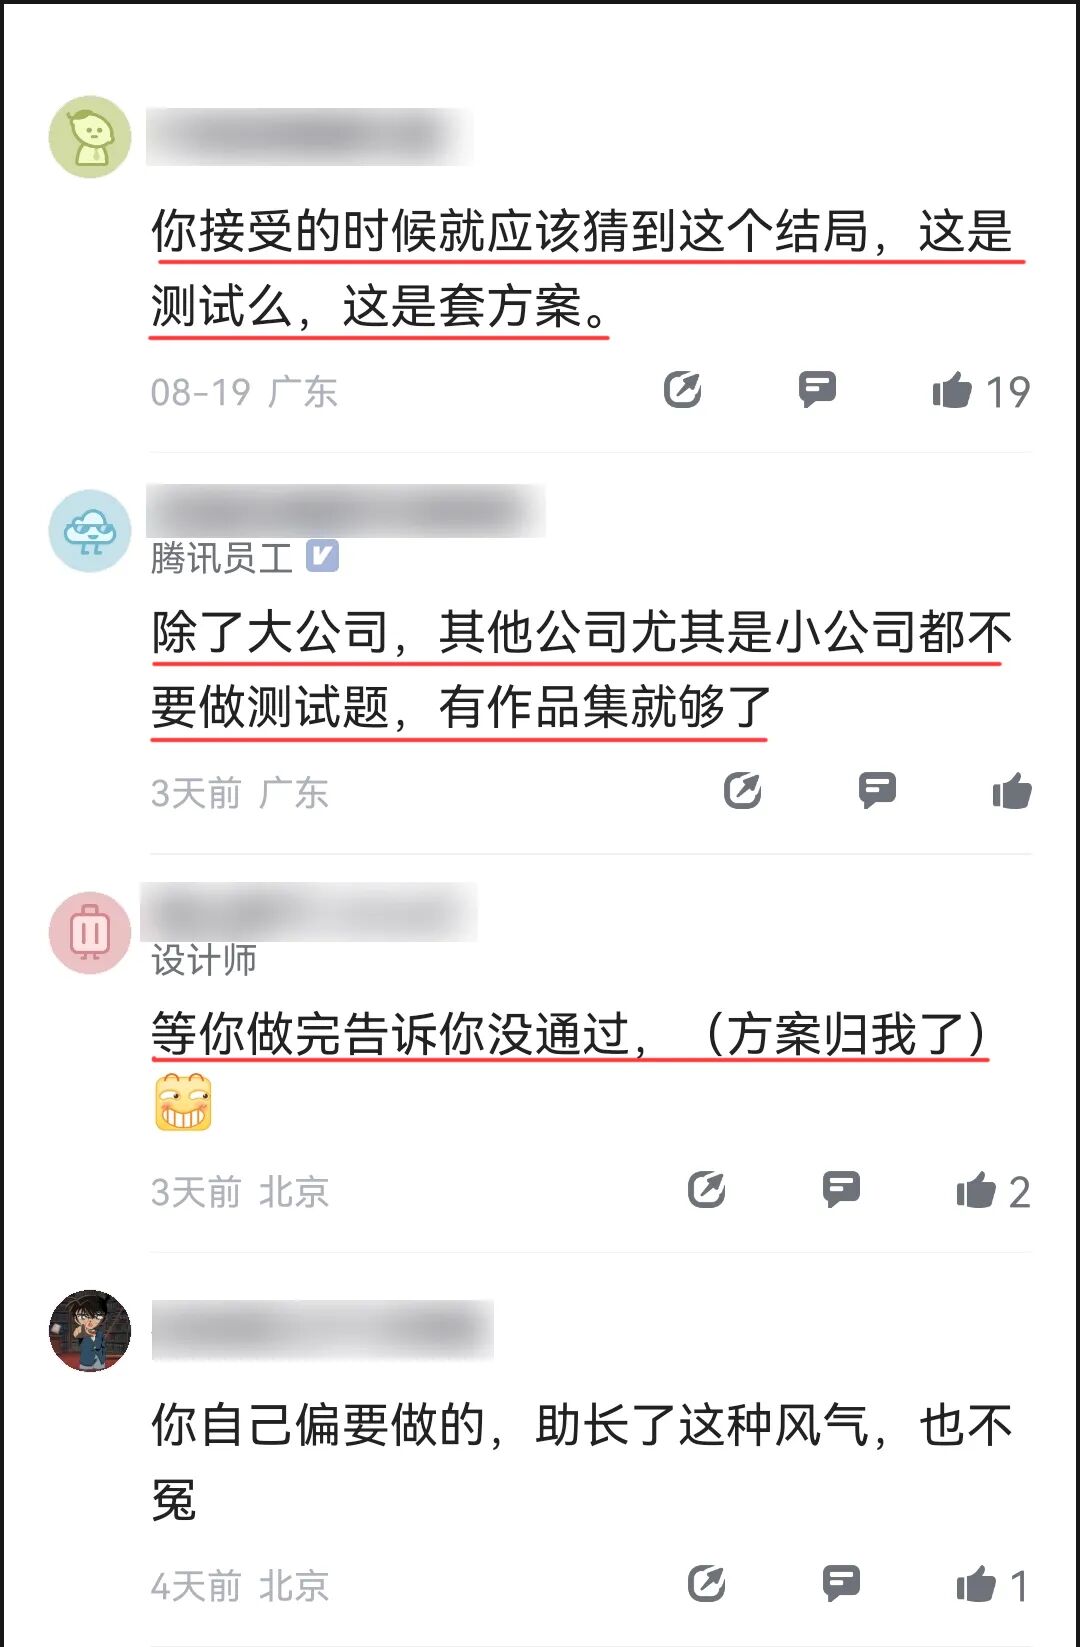
Task: Like the 腾讯员工 comment
Action: point(1012,791)
